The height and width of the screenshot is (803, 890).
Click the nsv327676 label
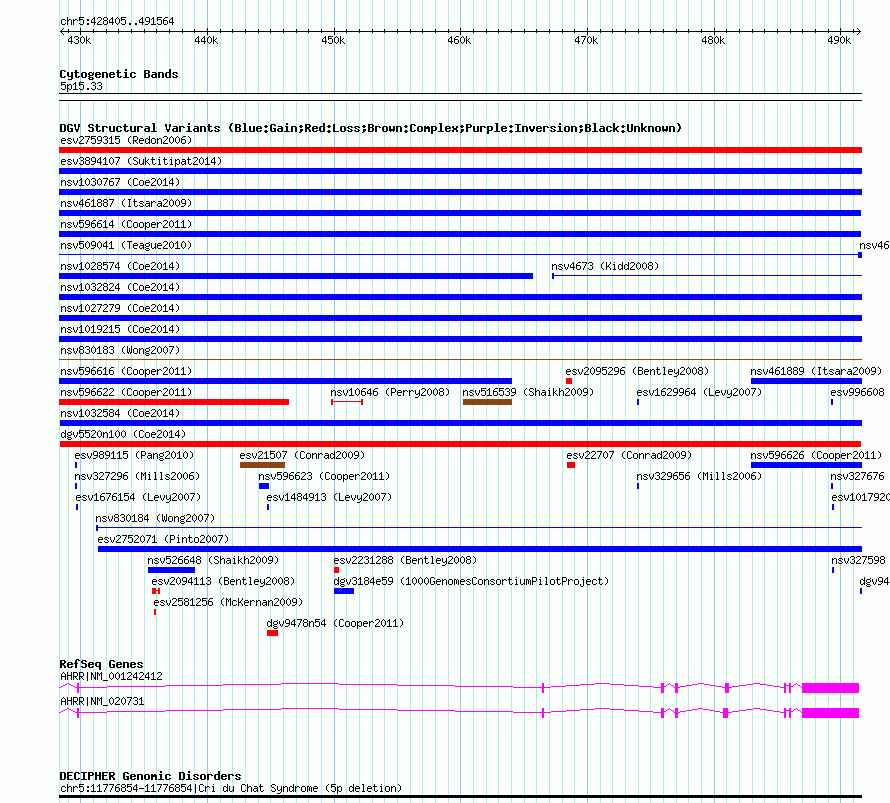857,476
